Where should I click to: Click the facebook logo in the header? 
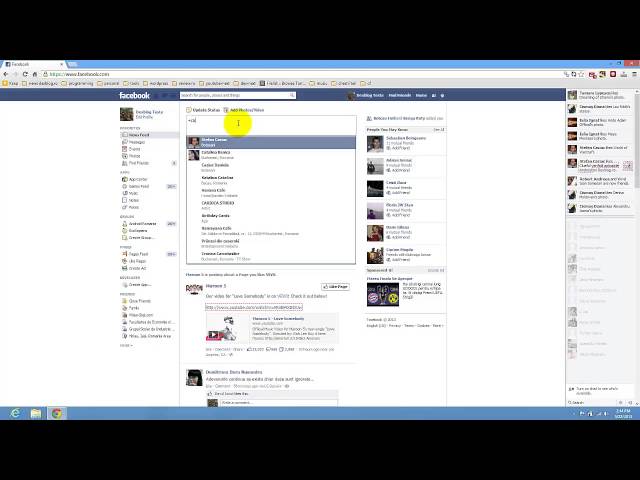tap(134, 96)
